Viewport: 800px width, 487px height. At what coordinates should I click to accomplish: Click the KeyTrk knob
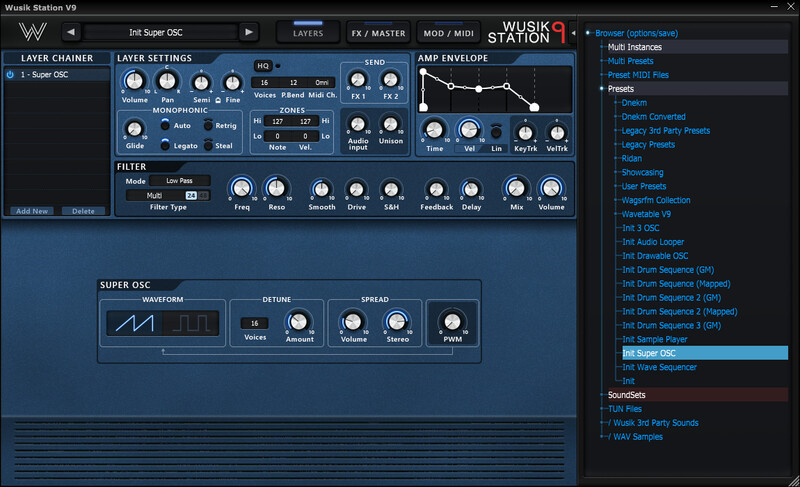point(525,133)
